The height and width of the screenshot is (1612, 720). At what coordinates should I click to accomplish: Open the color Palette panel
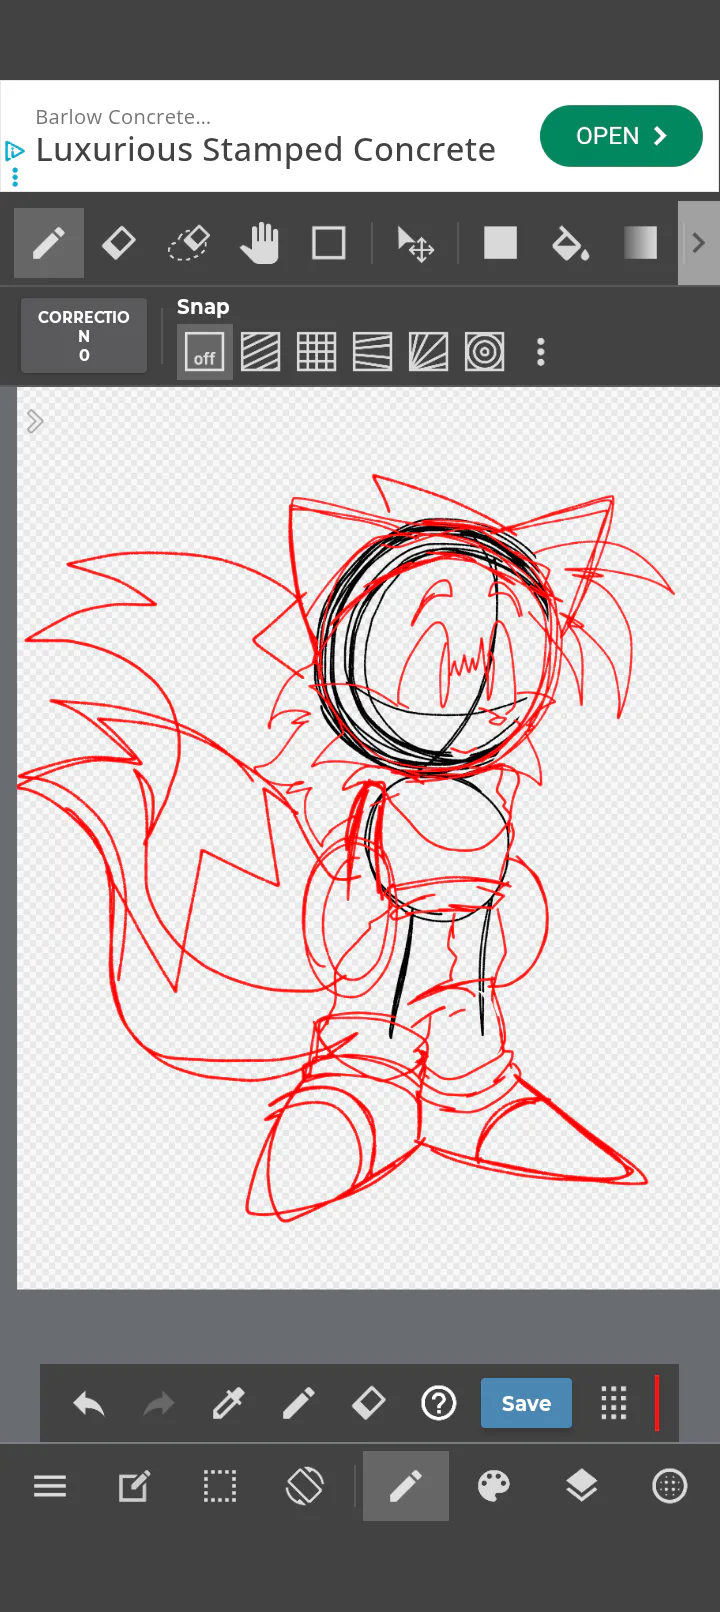494,1486
